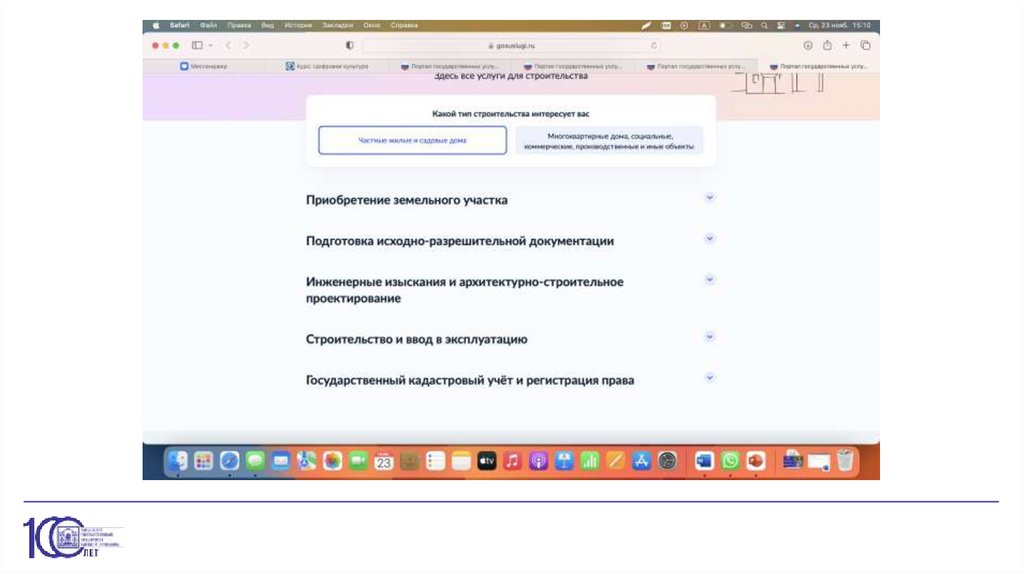Reload the page with the refresh icon
This screenshot has width=1024, height=574.
pyautogui.click(x=654, y=46)
